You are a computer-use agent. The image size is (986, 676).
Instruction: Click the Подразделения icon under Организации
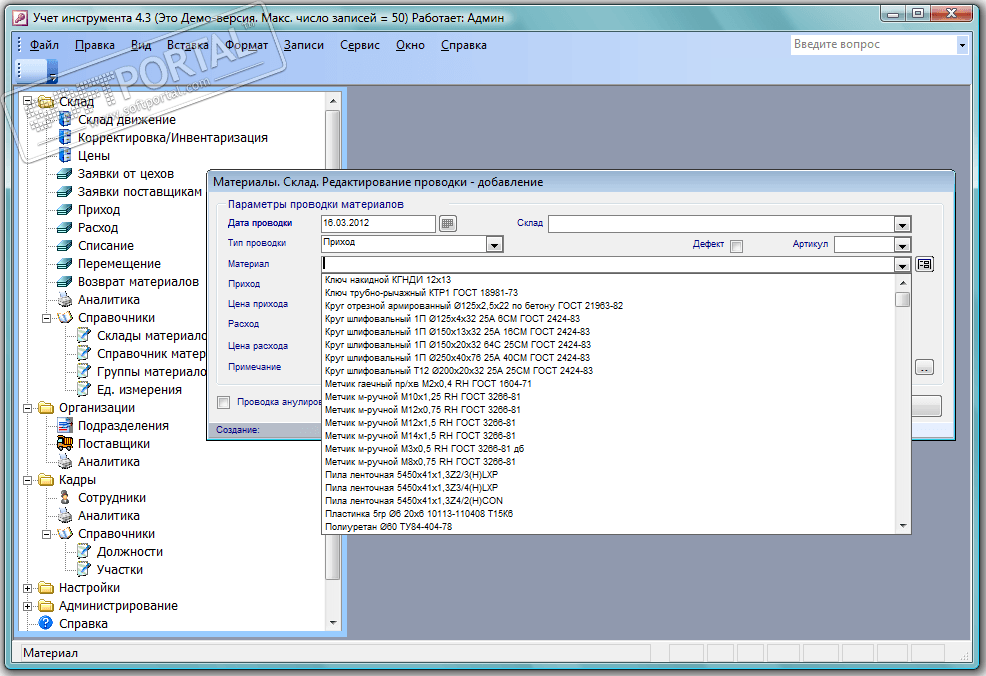(x=66, y=426)
